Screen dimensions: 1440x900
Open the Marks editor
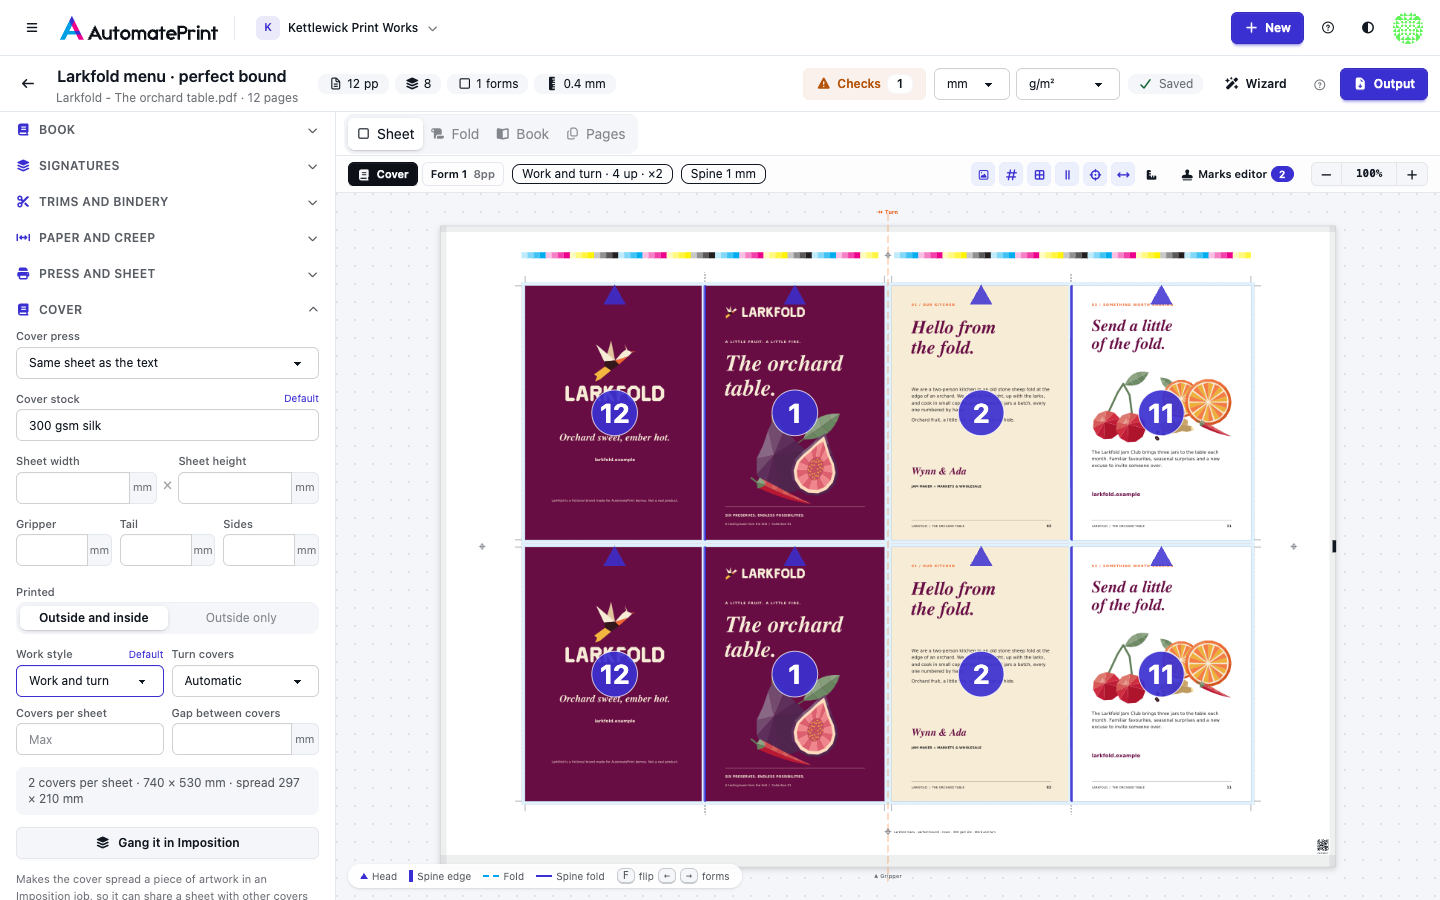[x=1238, y=175]
